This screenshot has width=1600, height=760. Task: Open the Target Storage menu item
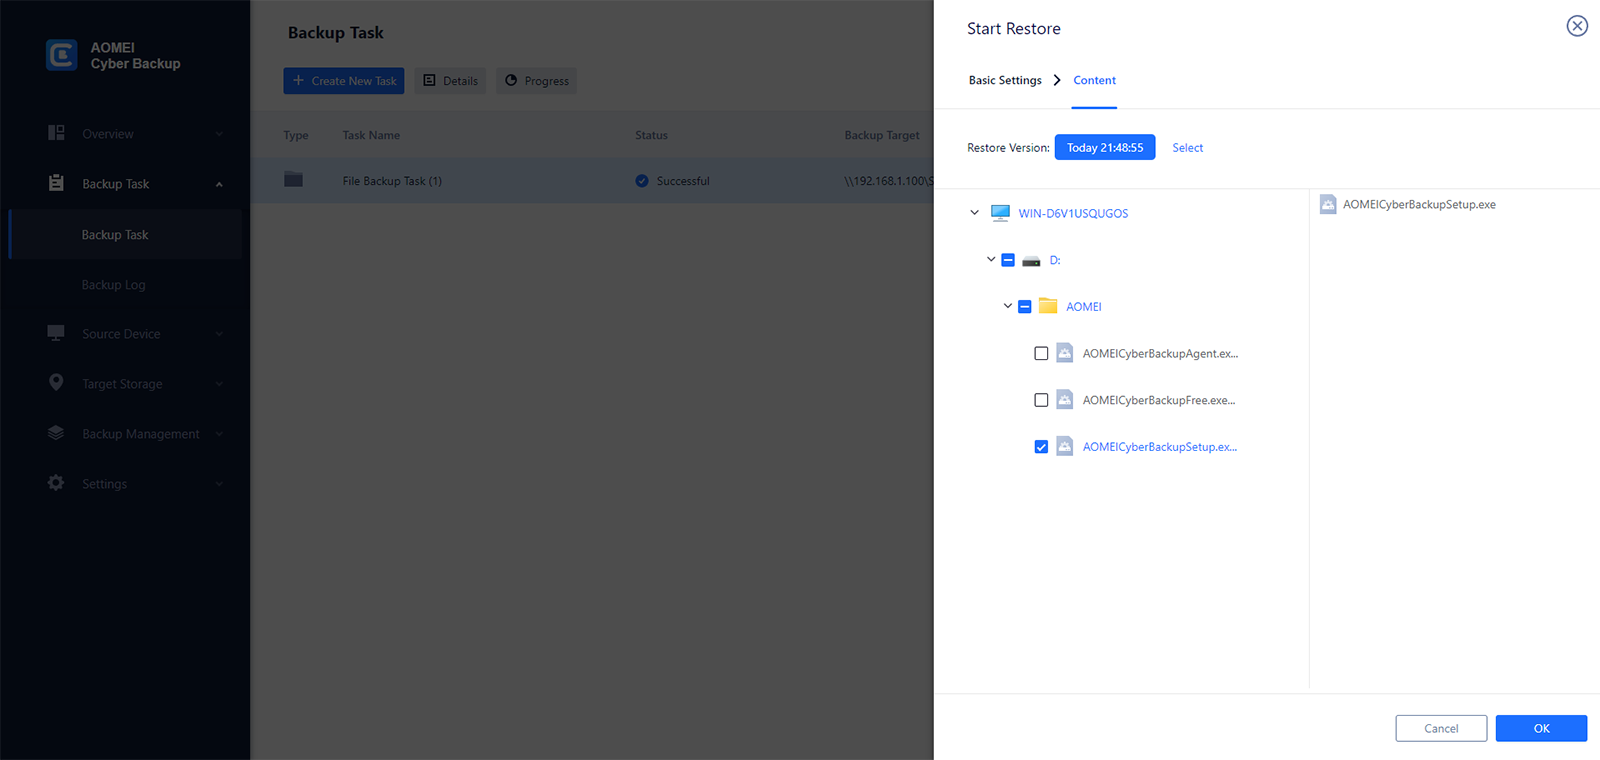(x=122, y=384)
